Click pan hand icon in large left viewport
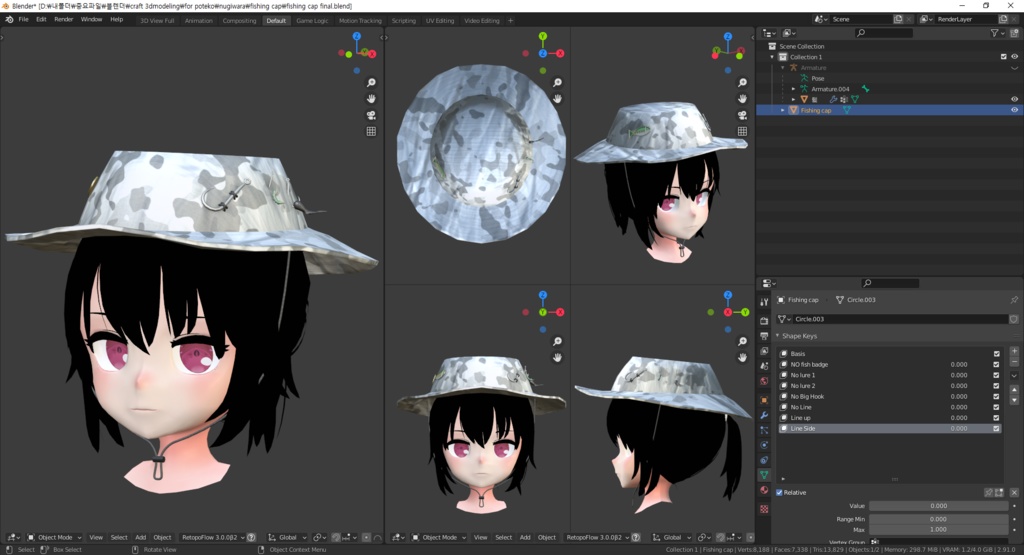Screen dimensions: 1024x555 click(x=371, y=99)
